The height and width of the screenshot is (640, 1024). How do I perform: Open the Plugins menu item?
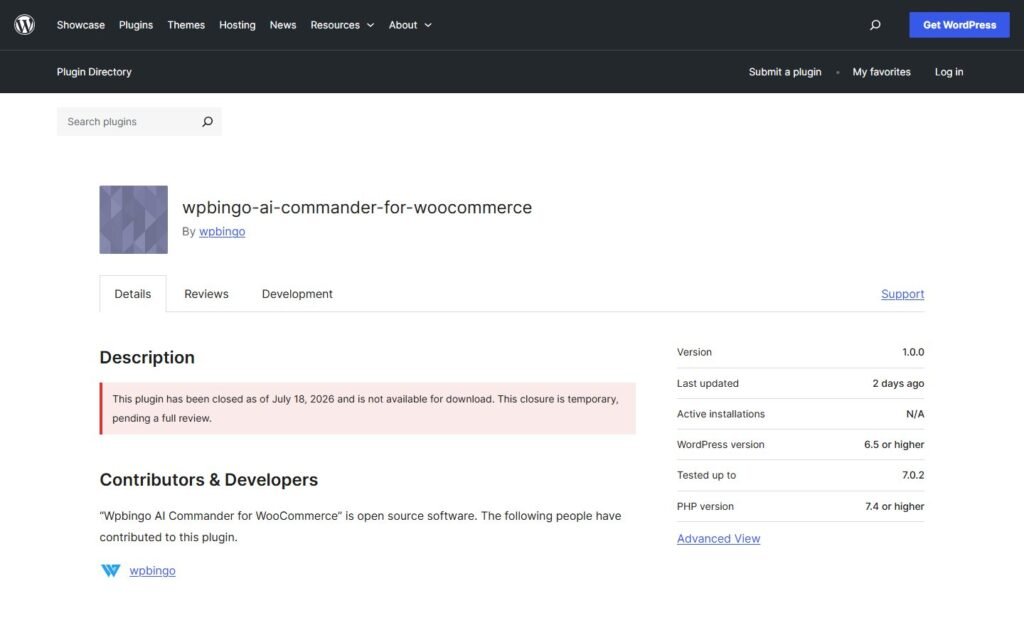click(x=136, y=25)
